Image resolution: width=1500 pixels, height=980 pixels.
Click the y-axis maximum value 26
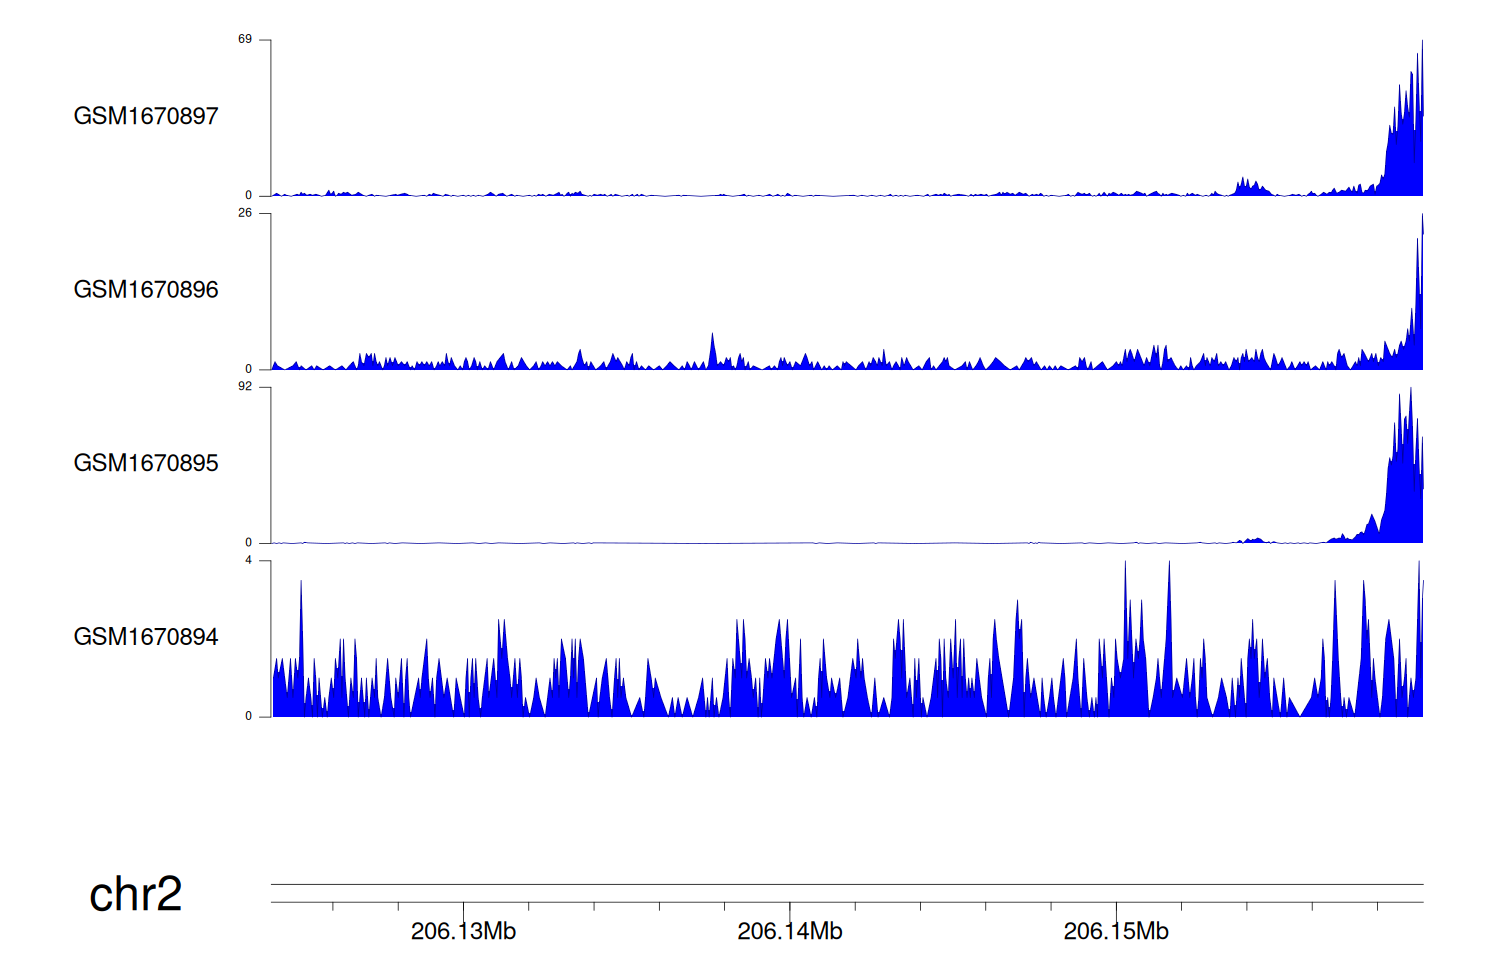click(245, 213)
